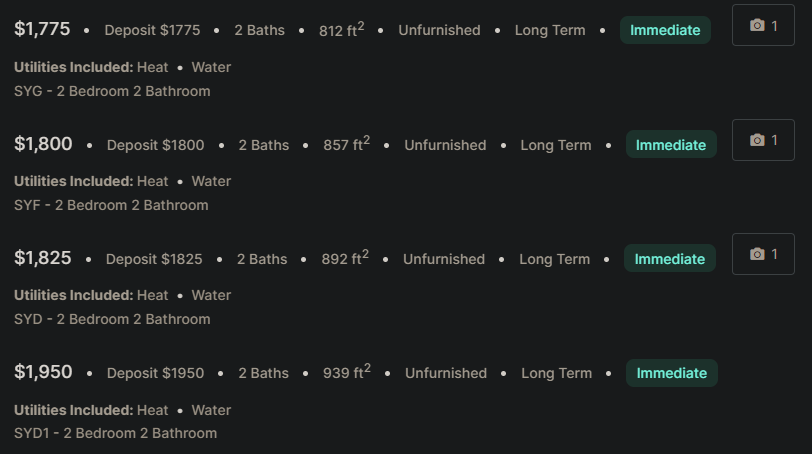This screenshot has height=454, width=812.
Task: Click Immediate badge on $1,775 unit
Action: 665,30
